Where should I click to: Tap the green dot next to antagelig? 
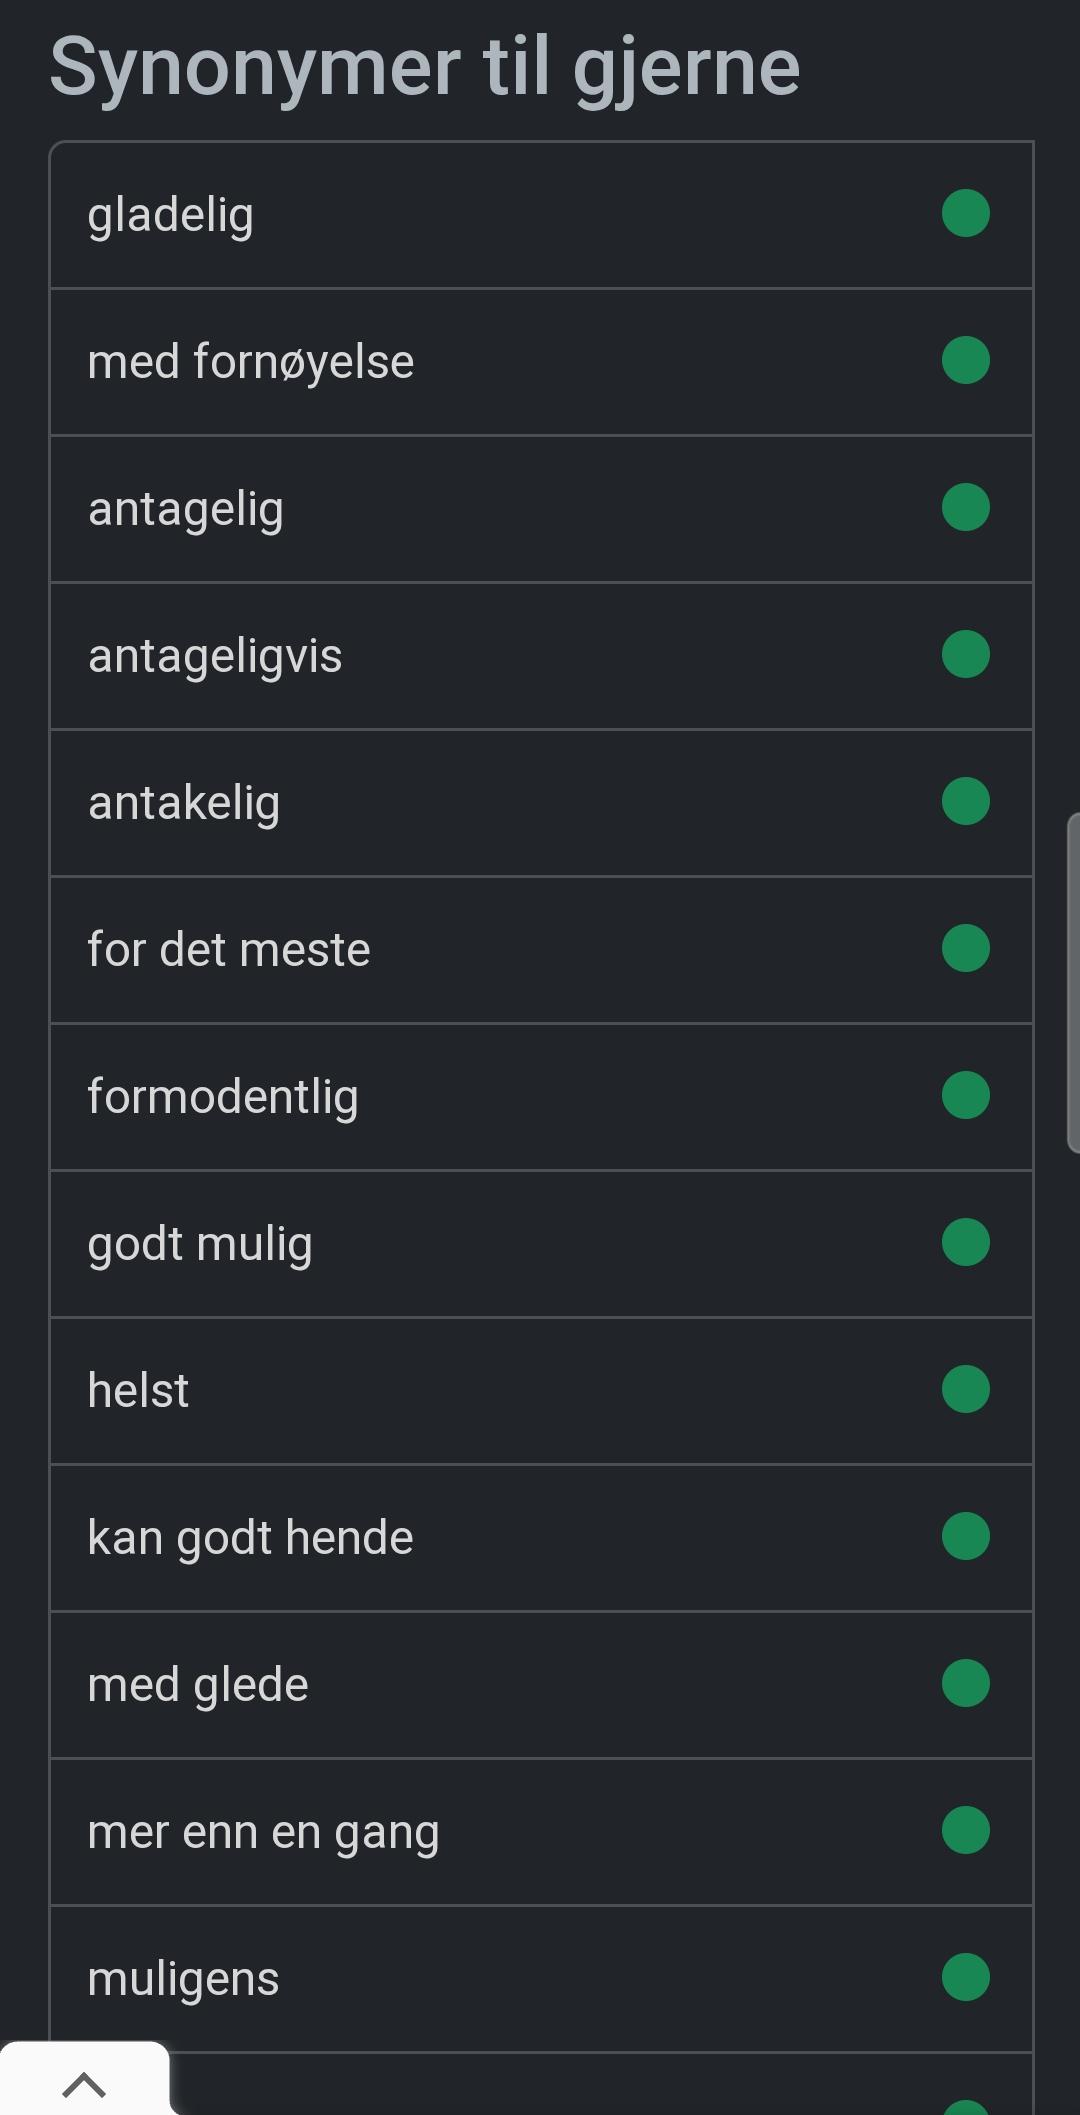965,508
